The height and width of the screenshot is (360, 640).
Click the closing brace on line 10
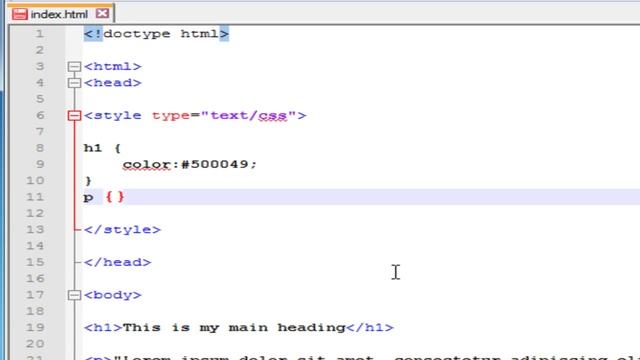coord(89,181)
